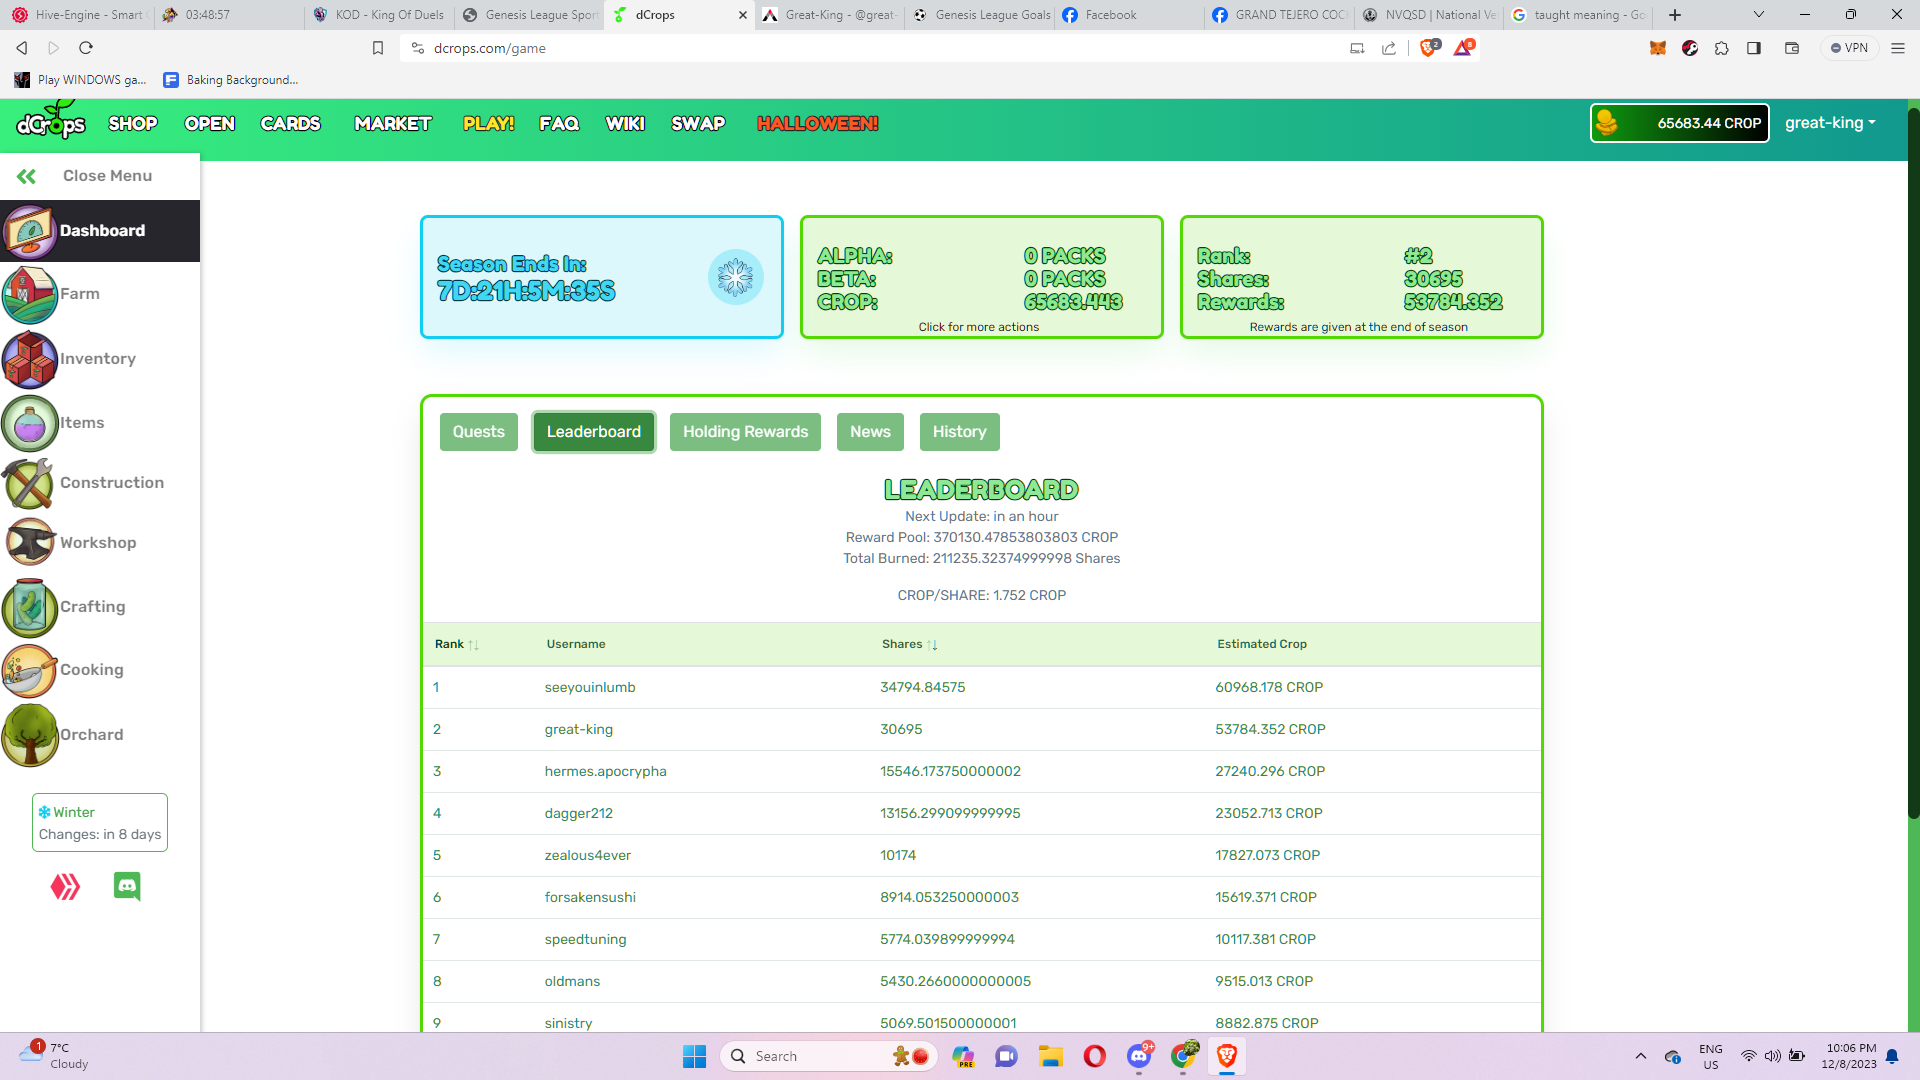The height and width of the screenshot is (1080, 1920).
Task: Open File Explorer from taskbar
Action: [1050, 1056]
